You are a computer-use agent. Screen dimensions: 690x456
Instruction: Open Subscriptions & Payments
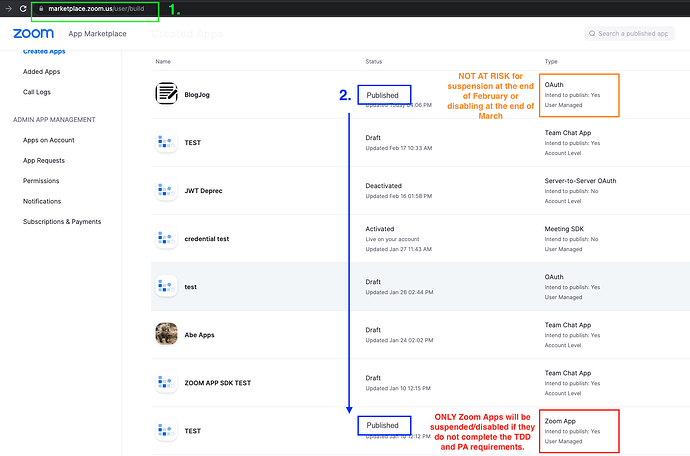[x=62, y=222]
